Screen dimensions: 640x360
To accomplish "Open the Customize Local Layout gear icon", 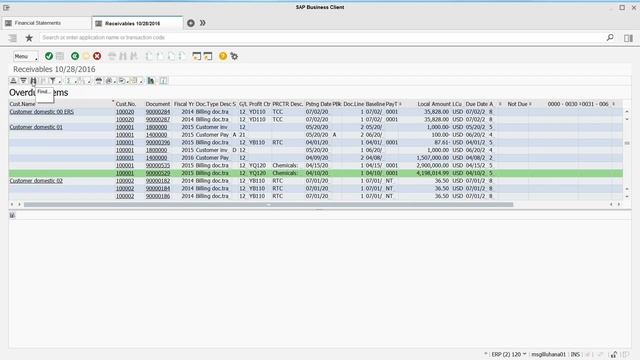I will point(234,56).
